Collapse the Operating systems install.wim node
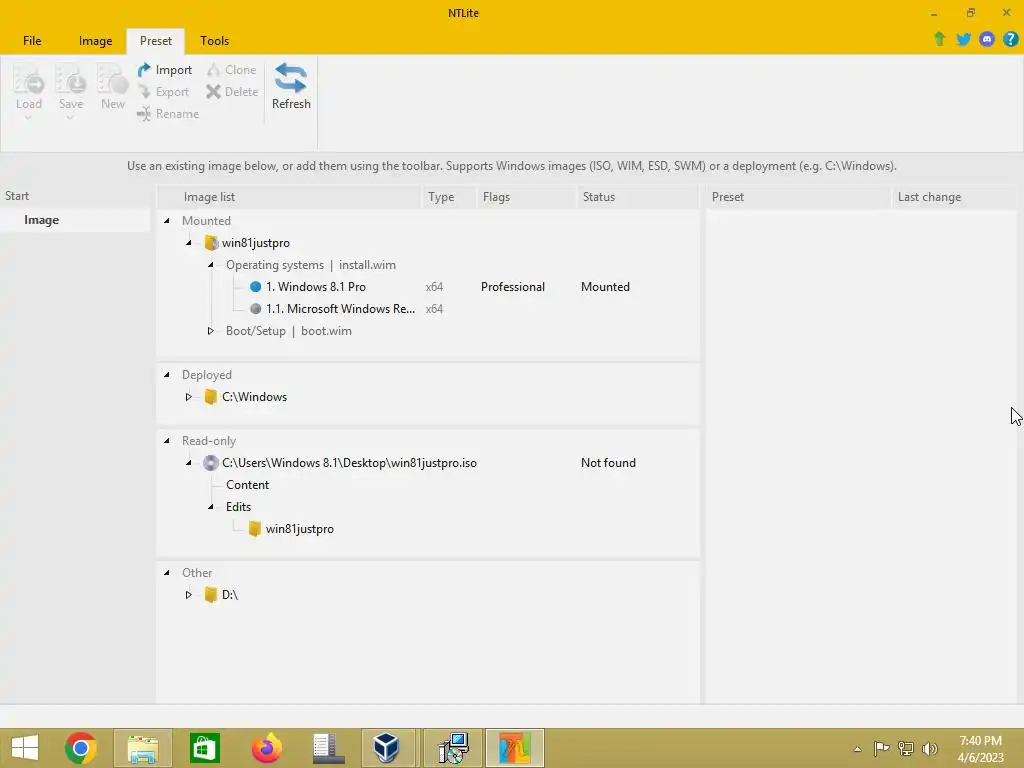1024x768 pixels. pyautogui.click(x=210, y=265)
